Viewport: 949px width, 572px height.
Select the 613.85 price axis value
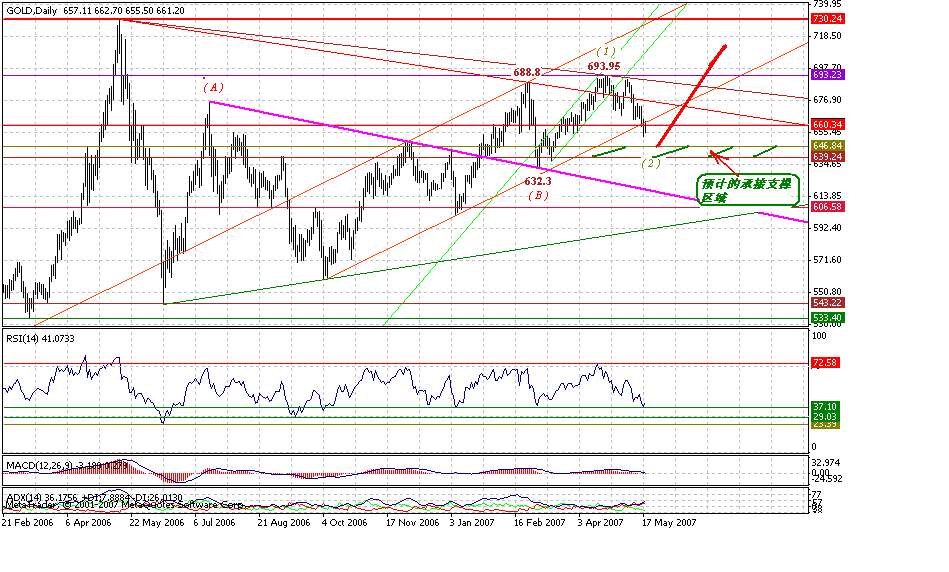coord(826,196)
